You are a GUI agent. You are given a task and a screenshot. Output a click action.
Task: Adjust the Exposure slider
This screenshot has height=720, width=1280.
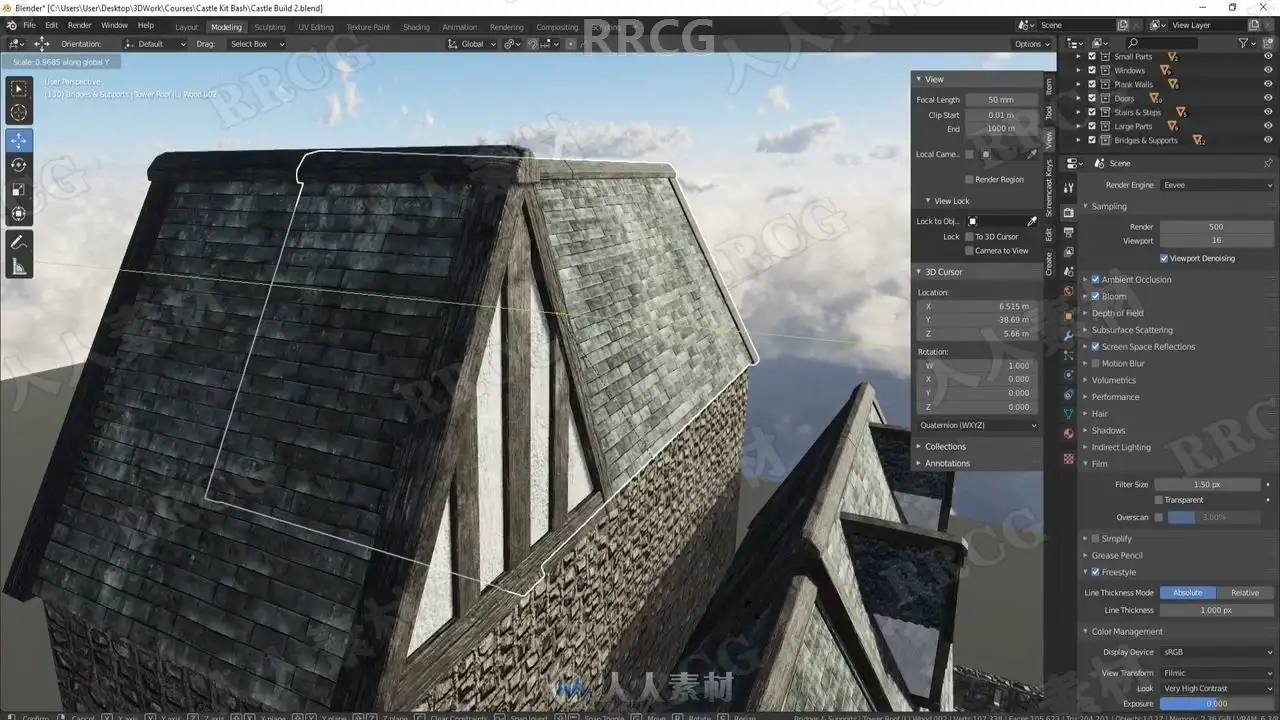pos(1217,704)
